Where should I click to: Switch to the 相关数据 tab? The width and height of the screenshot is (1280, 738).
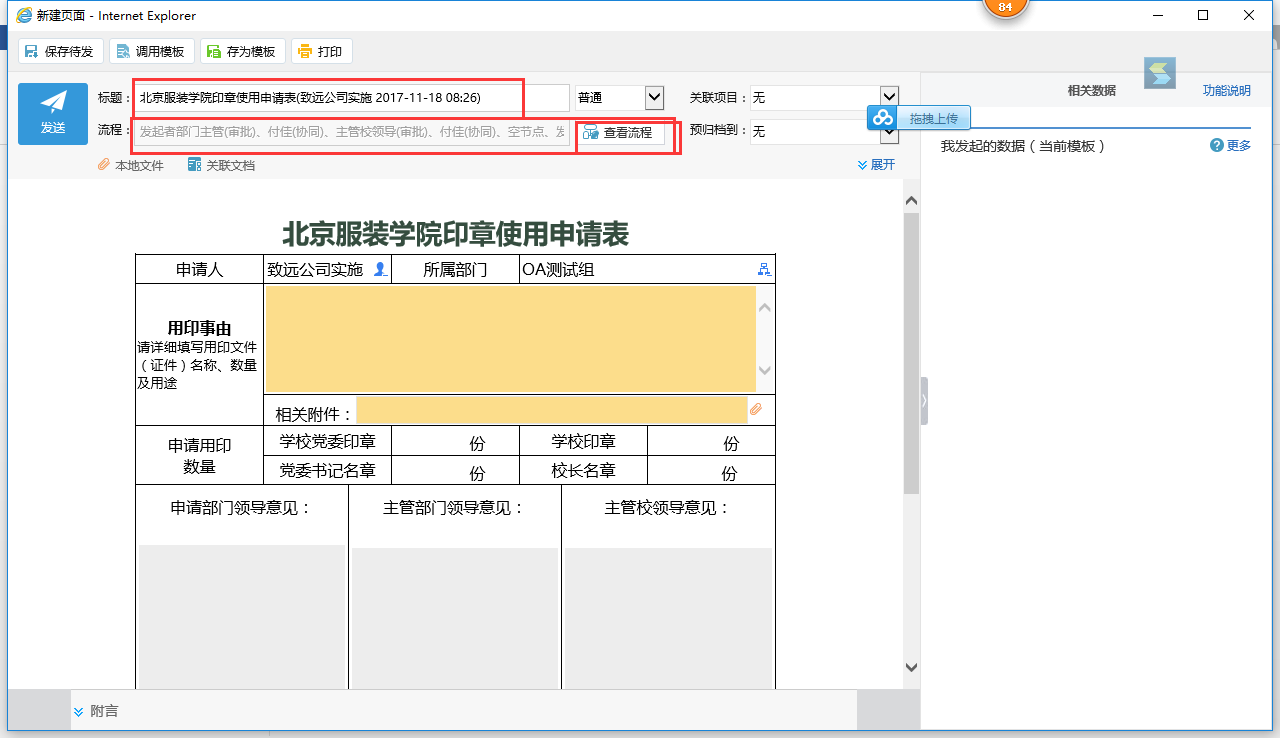[x=1091, y=91]
